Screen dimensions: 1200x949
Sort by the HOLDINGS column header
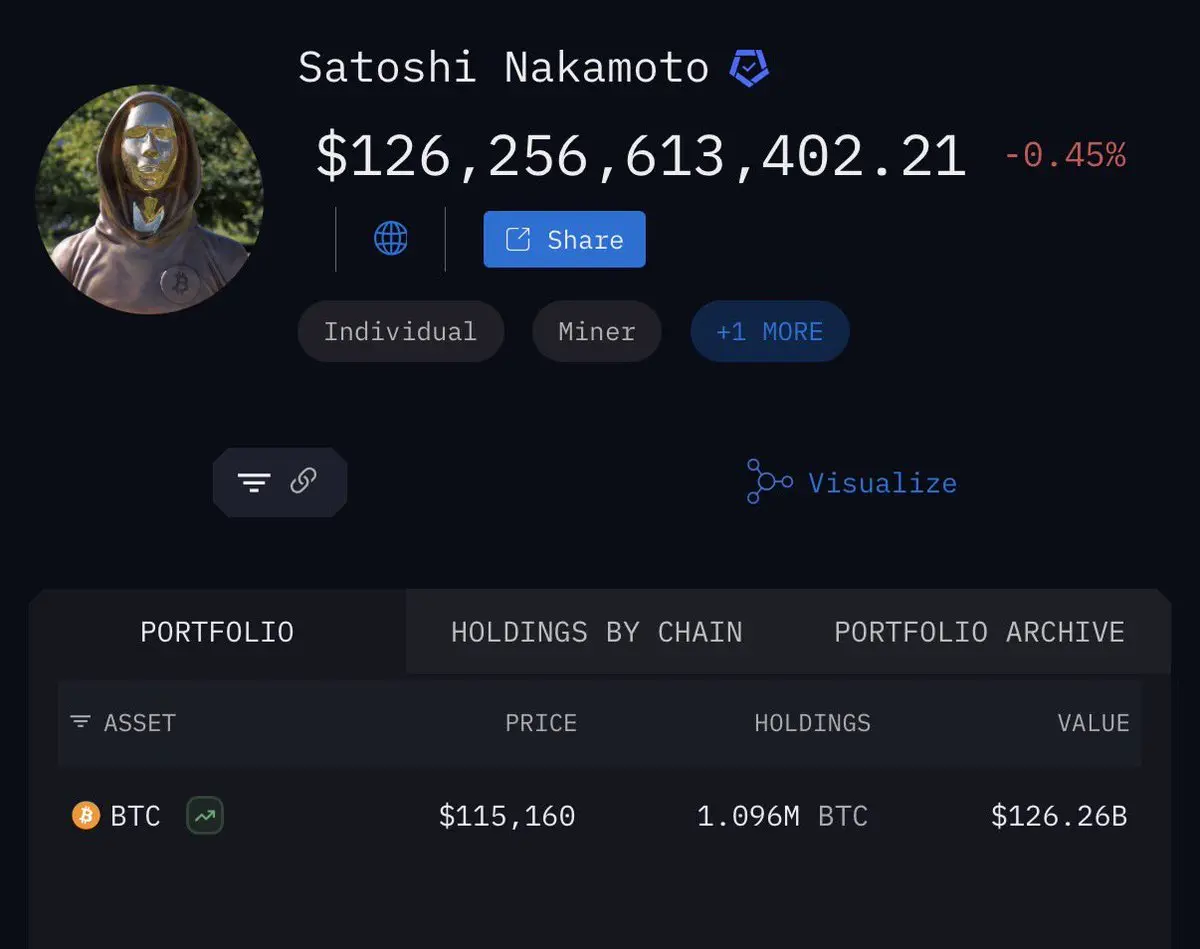tap(812, 723)
